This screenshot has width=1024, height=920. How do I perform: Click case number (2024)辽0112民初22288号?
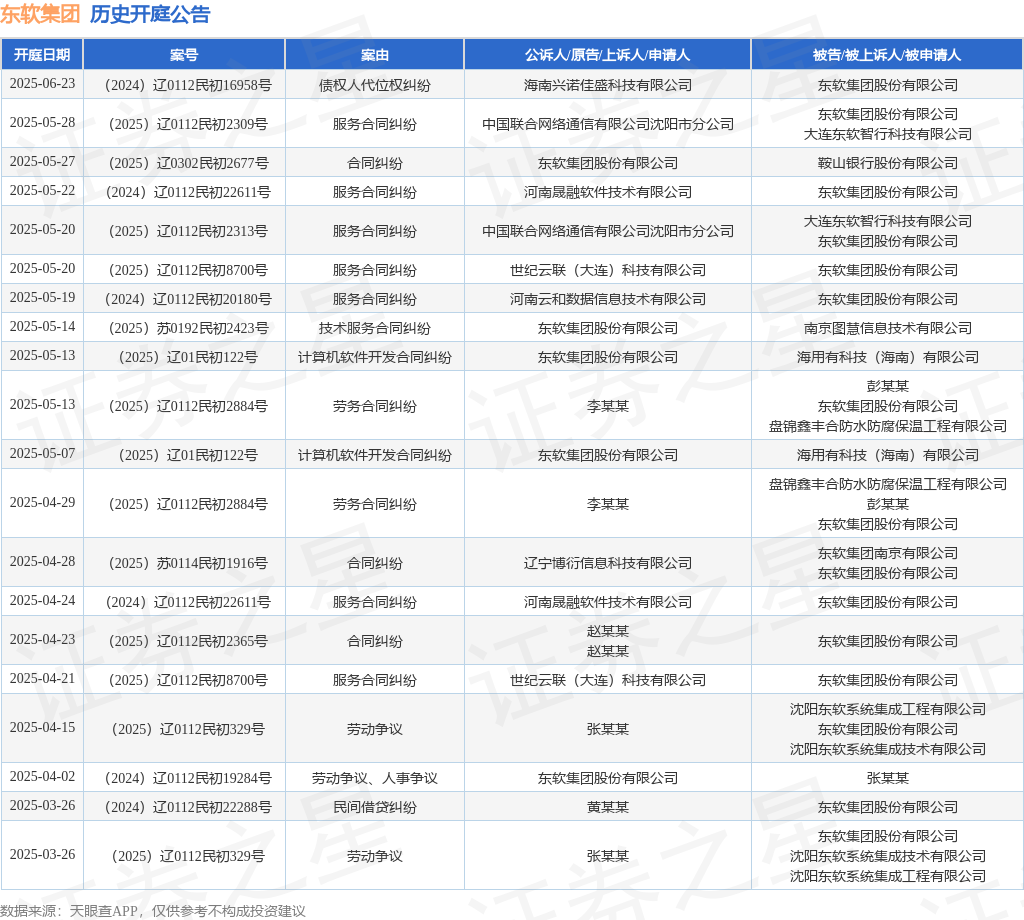pyautogui.click(x=188, y=808)
